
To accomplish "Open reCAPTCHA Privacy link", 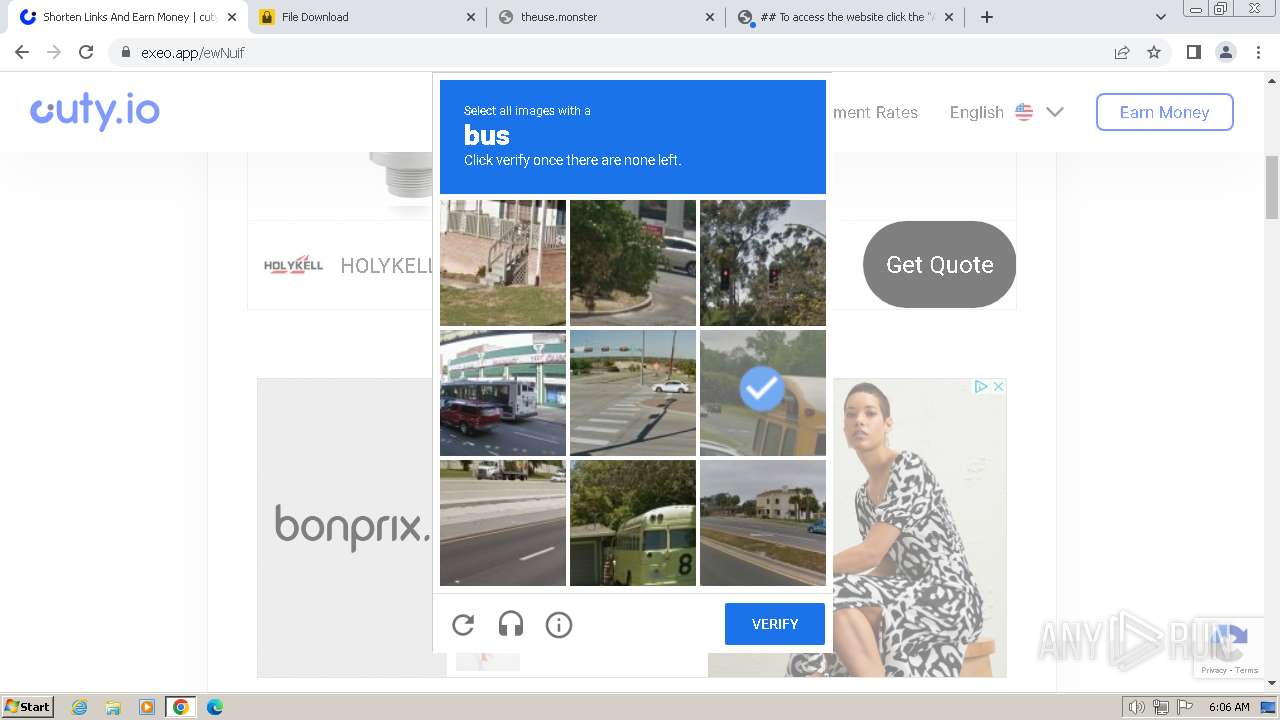I will (1213, 670).
